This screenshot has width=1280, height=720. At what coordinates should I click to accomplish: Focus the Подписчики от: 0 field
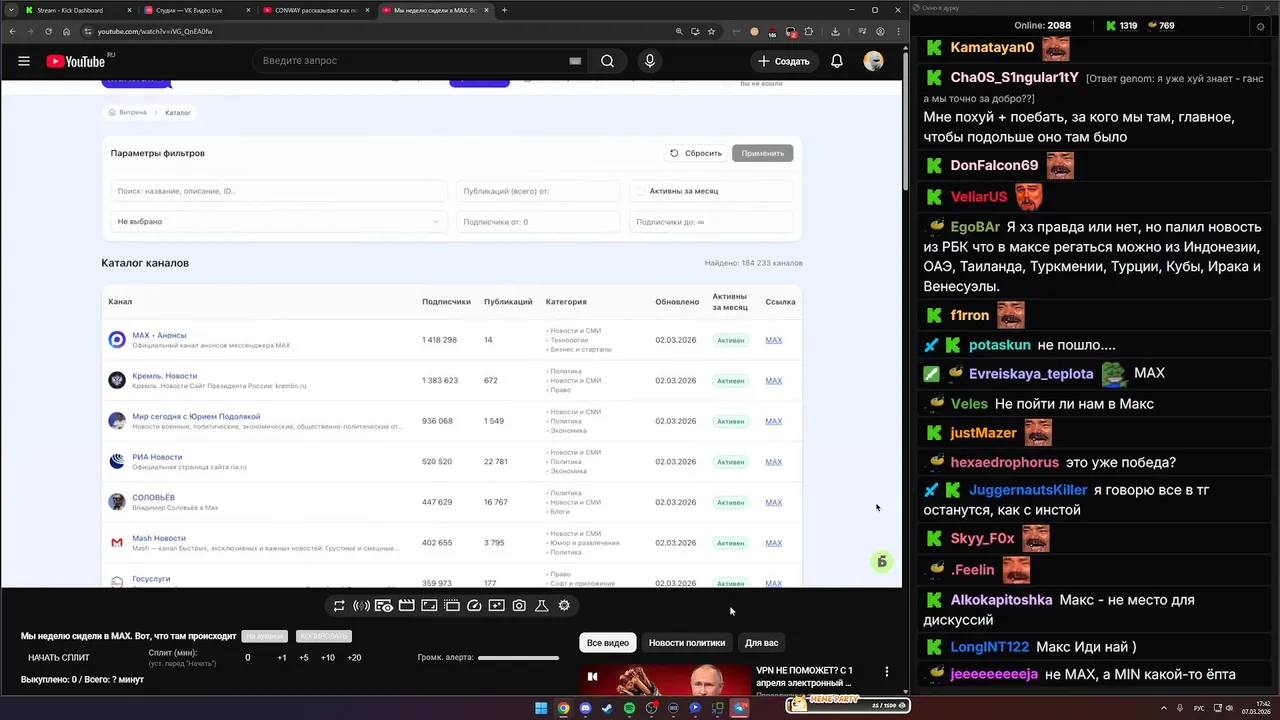[x=538, y=222]
